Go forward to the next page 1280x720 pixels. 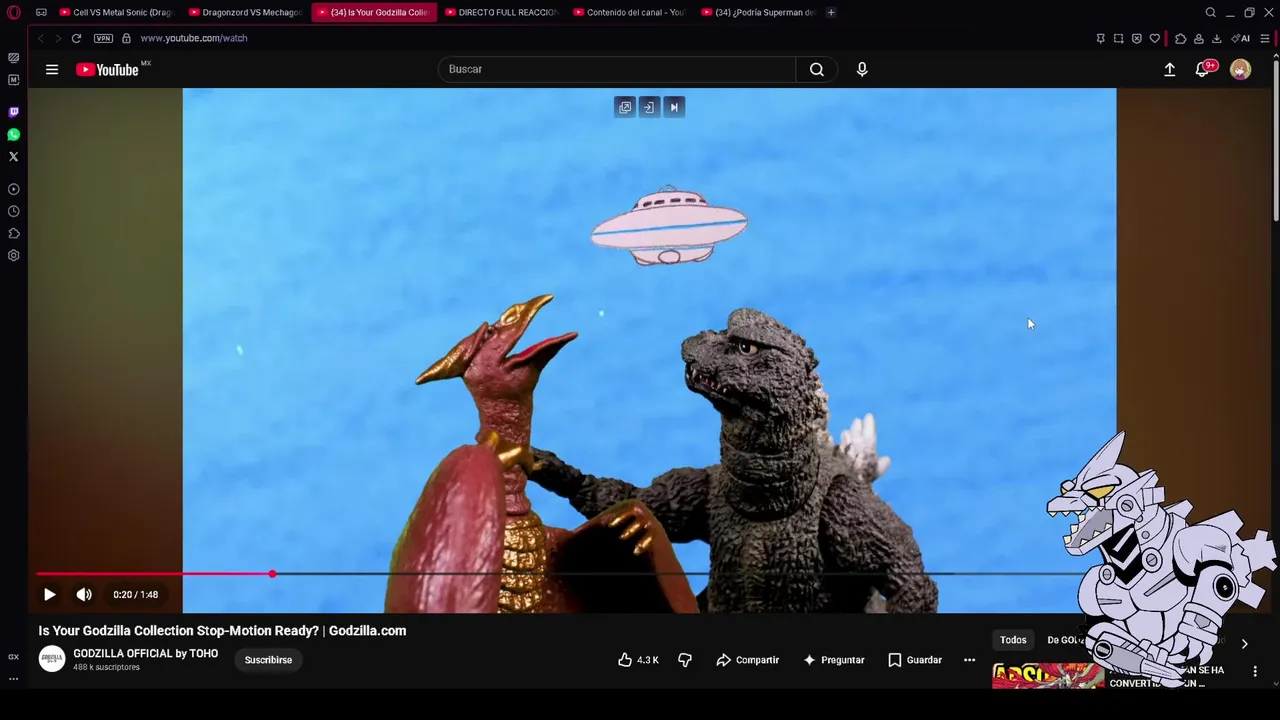(57, 38)
